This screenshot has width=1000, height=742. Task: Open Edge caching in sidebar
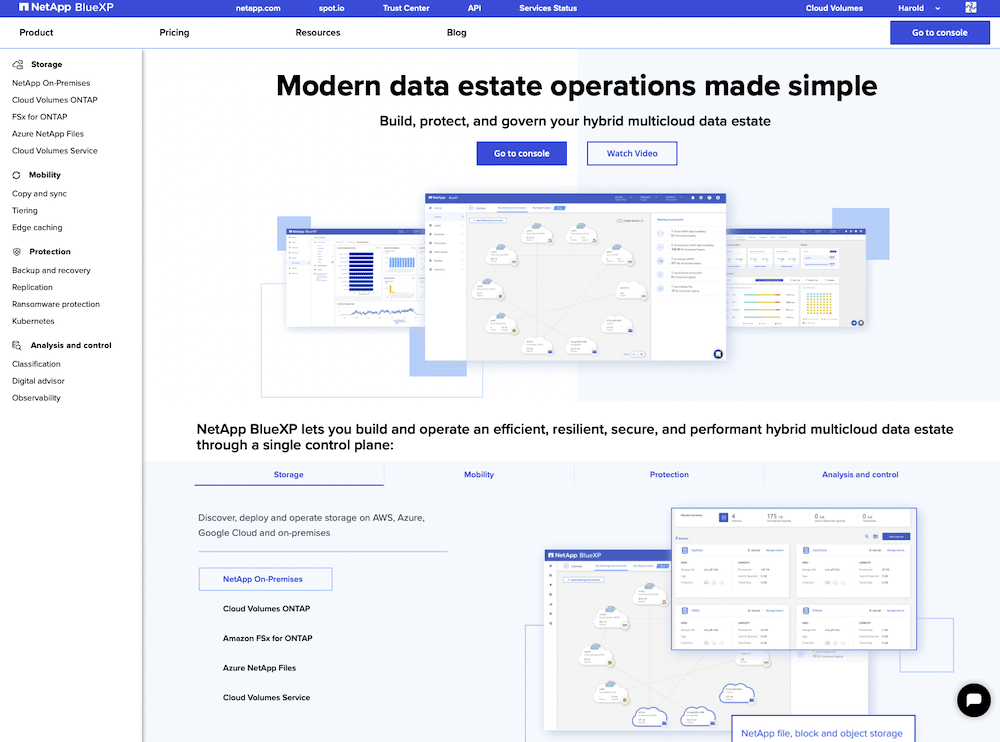click(x=37, y=228)
